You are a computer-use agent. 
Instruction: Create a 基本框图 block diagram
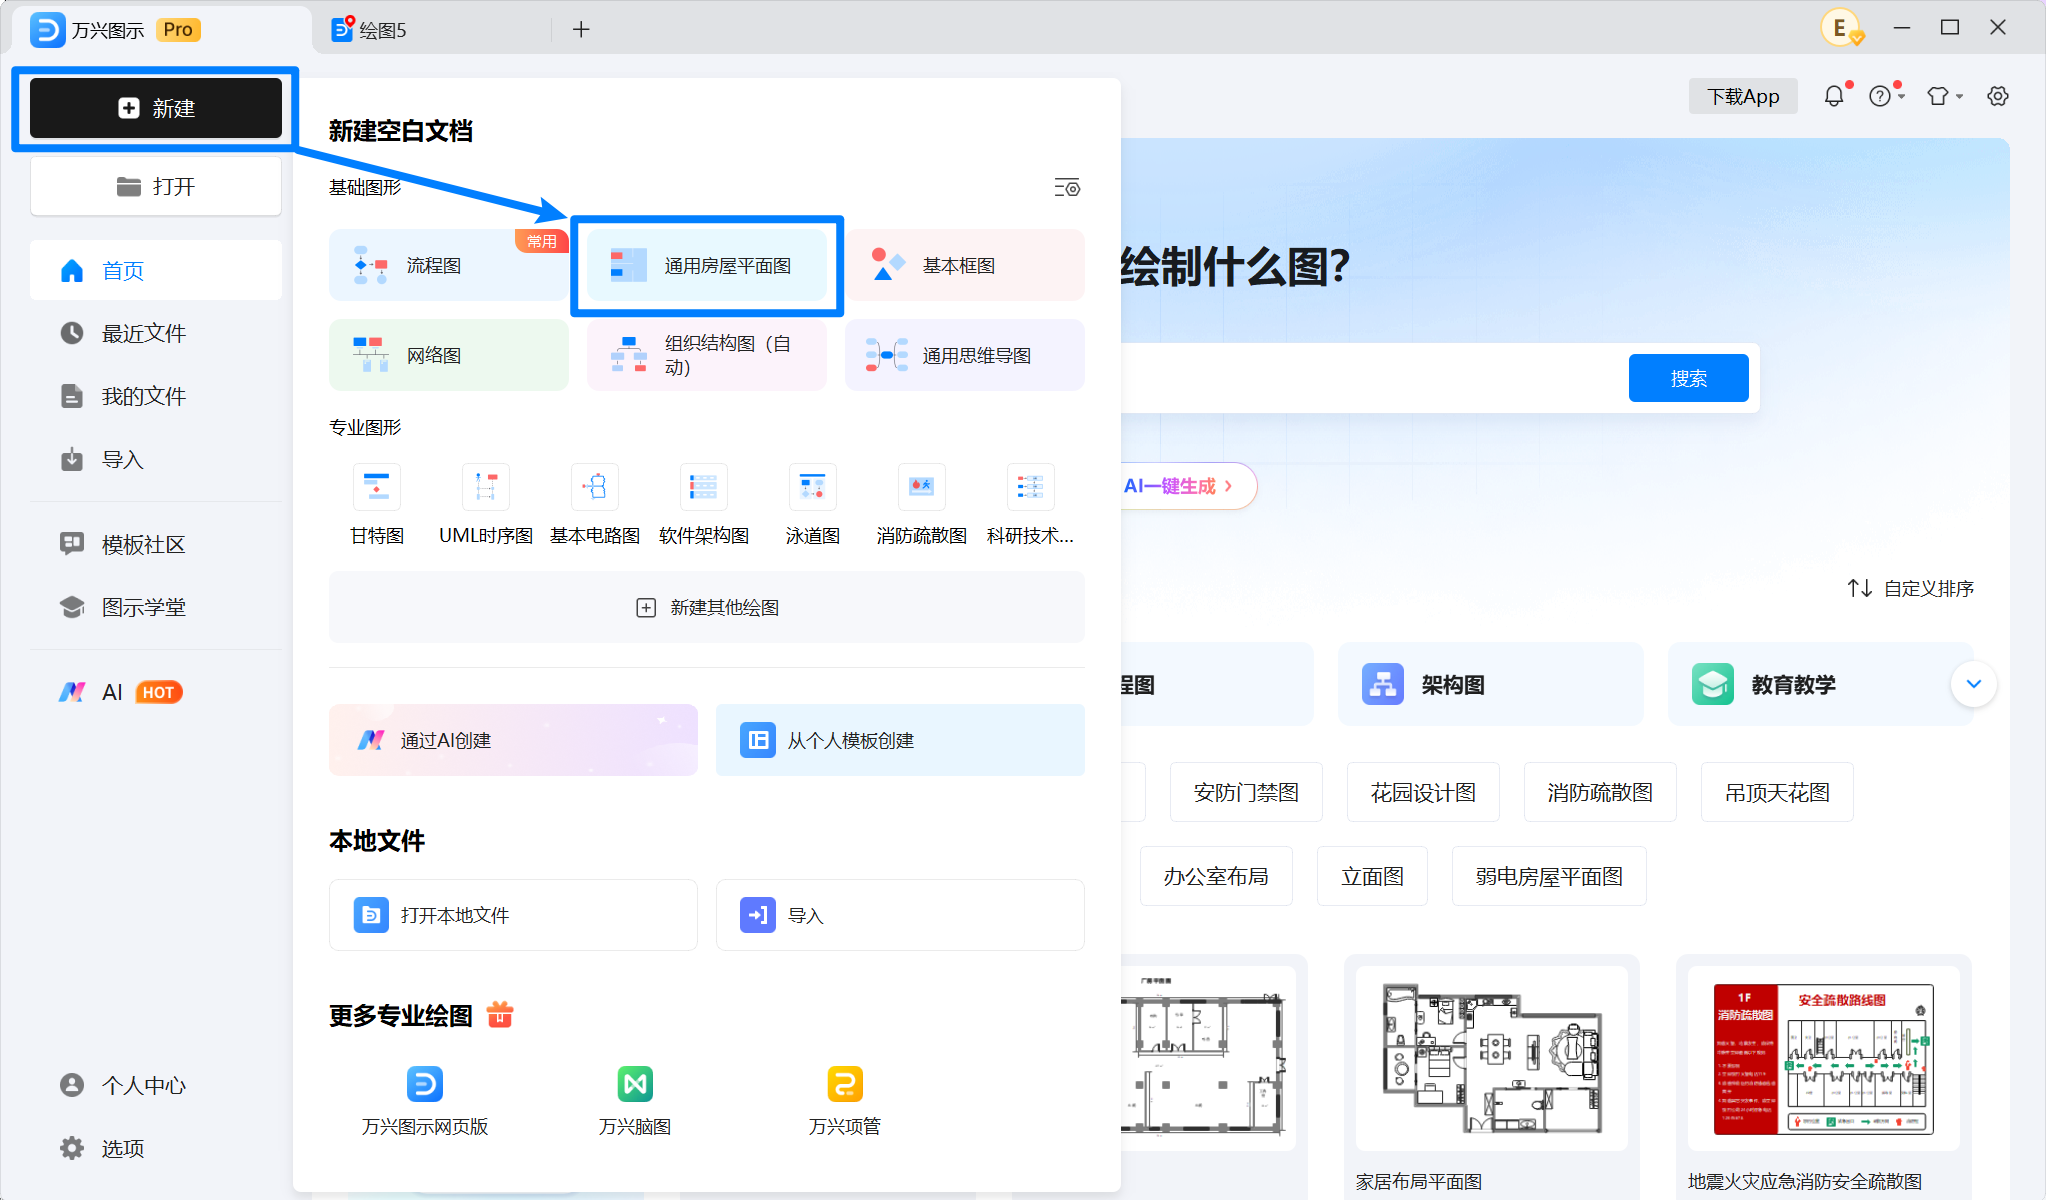click(965, 265)
